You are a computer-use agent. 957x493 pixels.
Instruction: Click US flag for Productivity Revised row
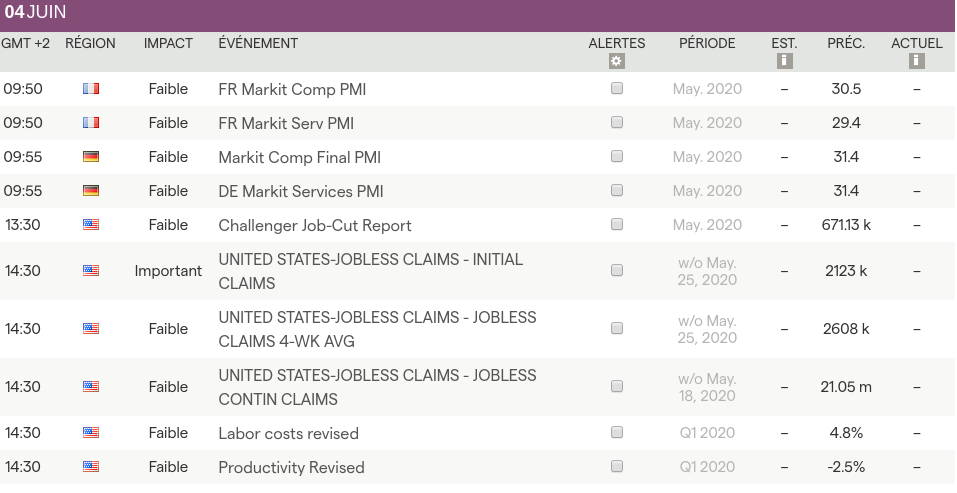91,467
